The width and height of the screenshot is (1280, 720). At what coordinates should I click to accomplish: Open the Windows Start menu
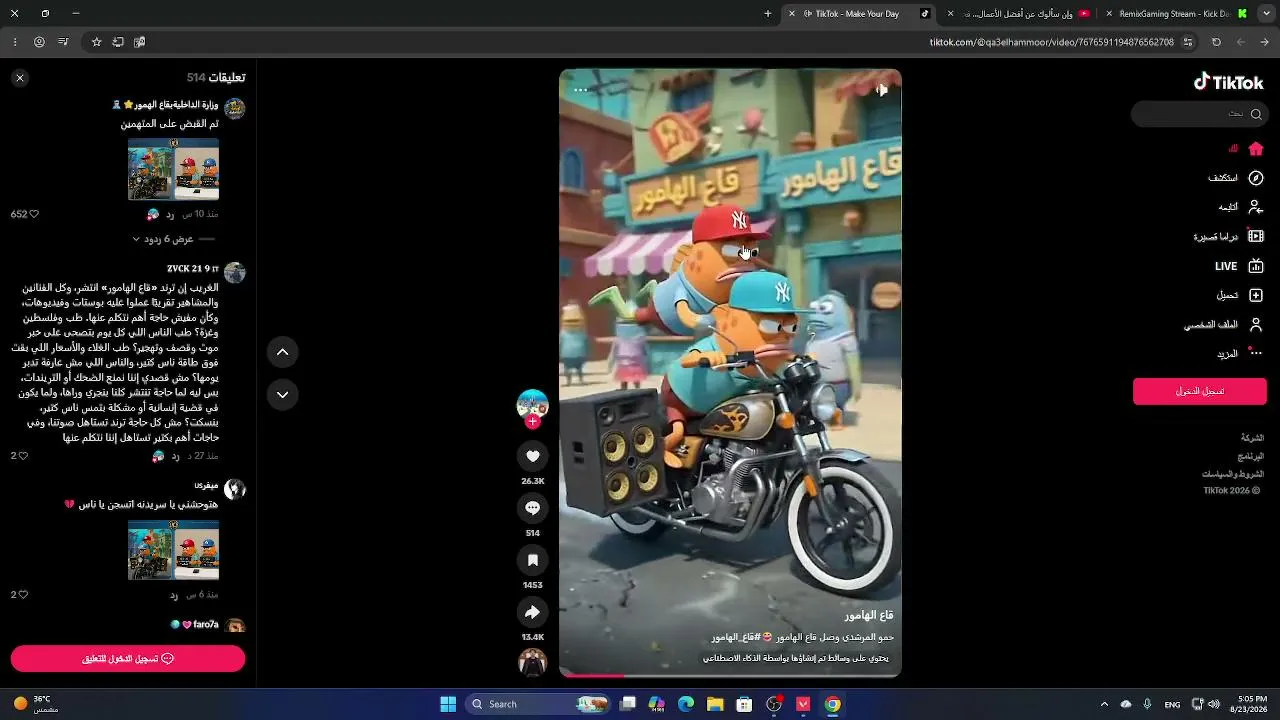pos(448,704)
